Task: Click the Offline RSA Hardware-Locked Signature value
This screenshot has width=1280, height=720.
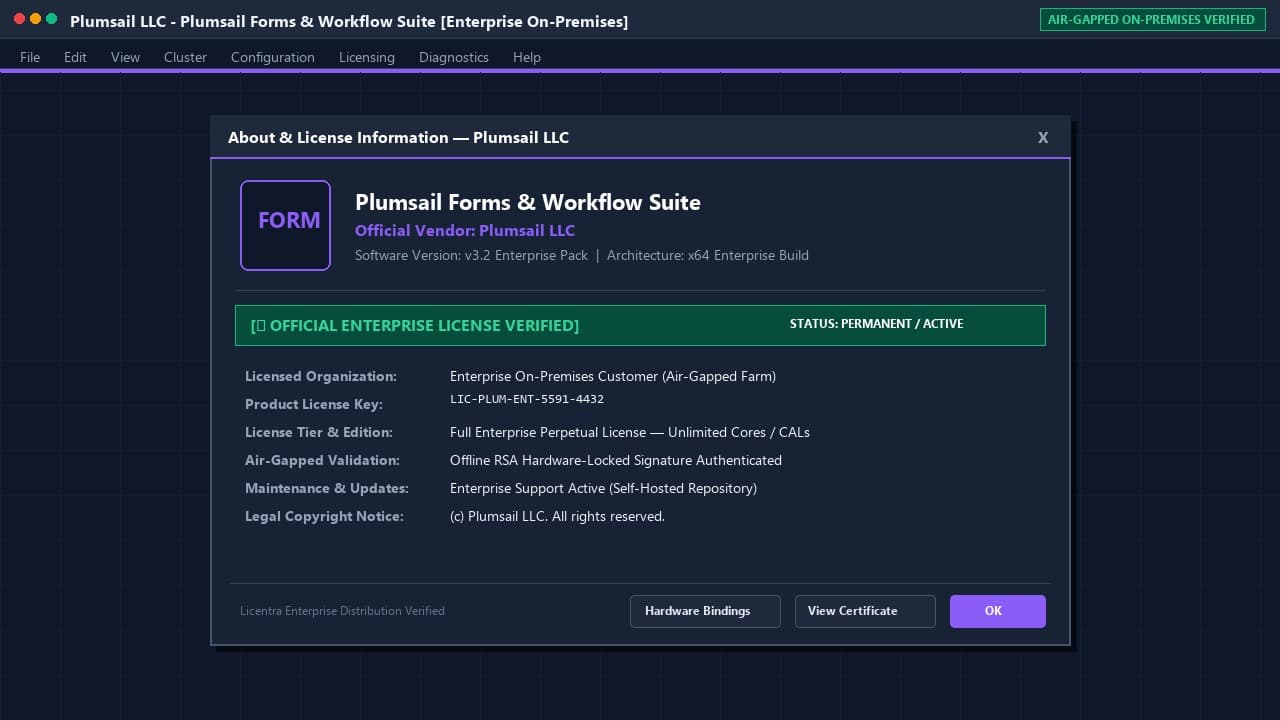Action: [616, 461]
